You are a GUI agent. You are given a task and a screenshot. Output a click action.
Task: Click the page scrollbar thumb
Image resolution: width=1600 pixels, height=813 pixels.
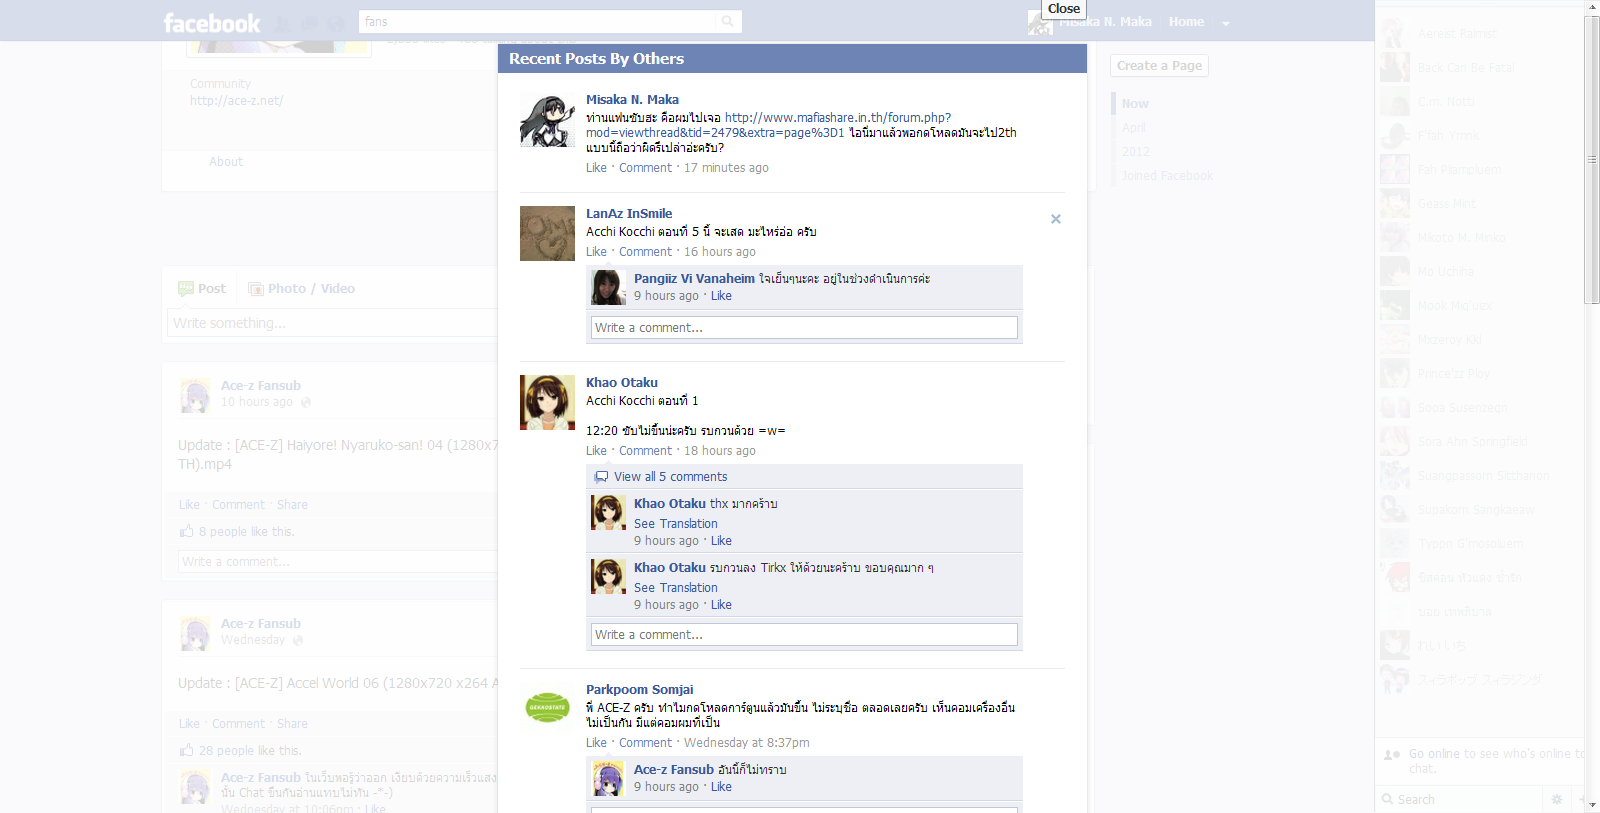[x=1592, y=160]
